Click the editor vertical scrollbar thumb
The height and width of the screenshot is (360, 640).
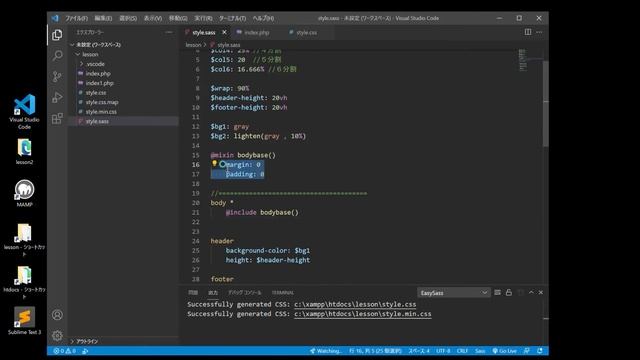[546, 104]
